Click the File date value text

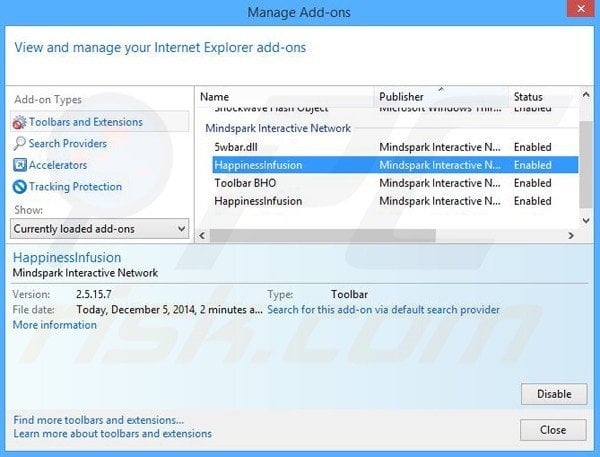(169, 309)
